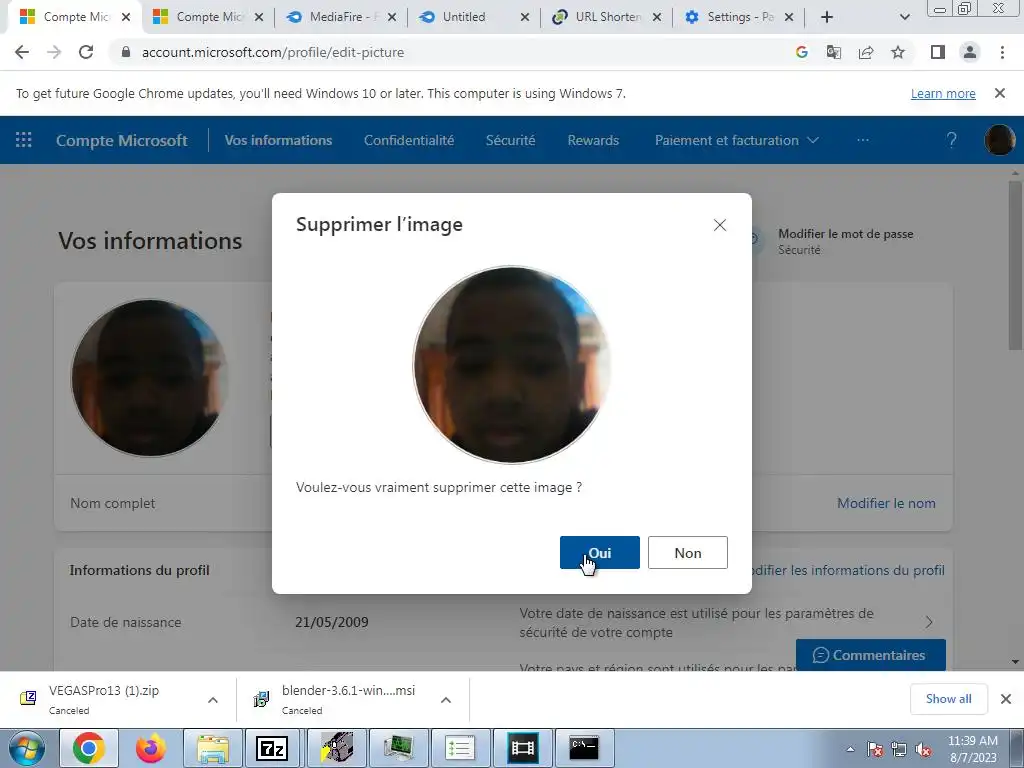This screenshot has width=1024, height=768.
Task: Click the Modifier le nom link
Action: [886, 504]
